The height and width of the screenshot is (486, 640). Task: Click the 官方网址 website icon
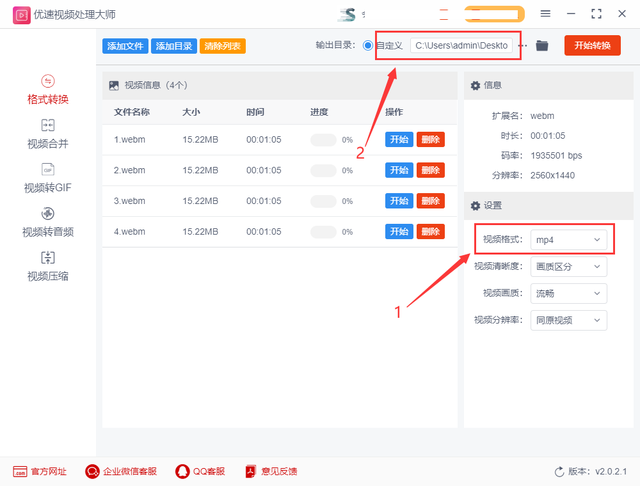tap(20, 471)
